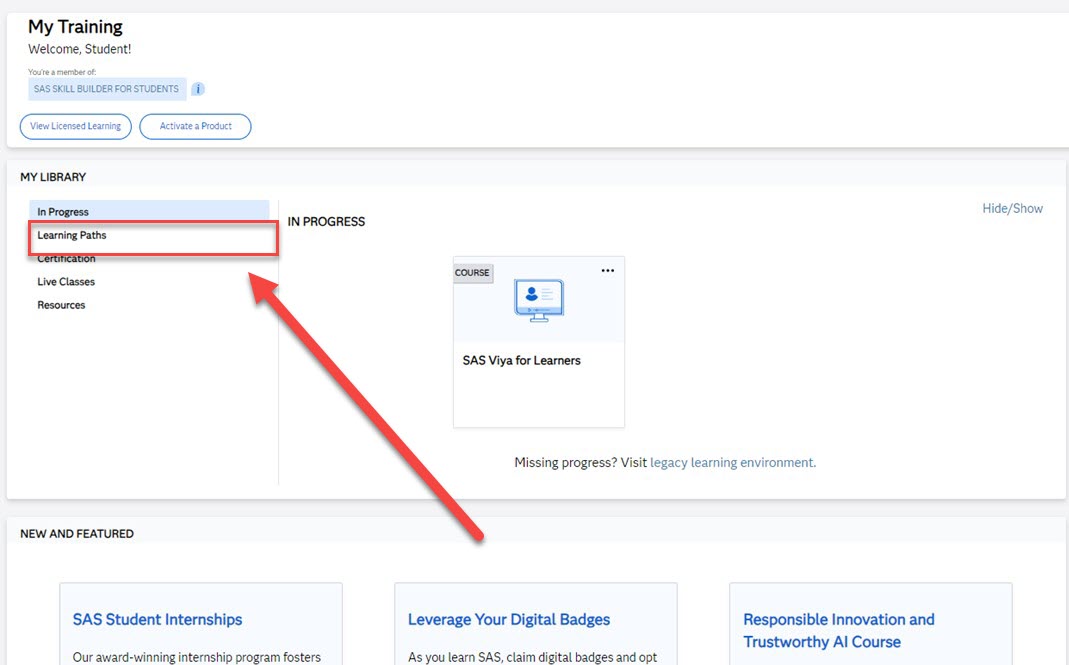This screenshot has width=1069, height=665.
Task: Open Leverage Your Digital Badges
Action: (509, 619)
